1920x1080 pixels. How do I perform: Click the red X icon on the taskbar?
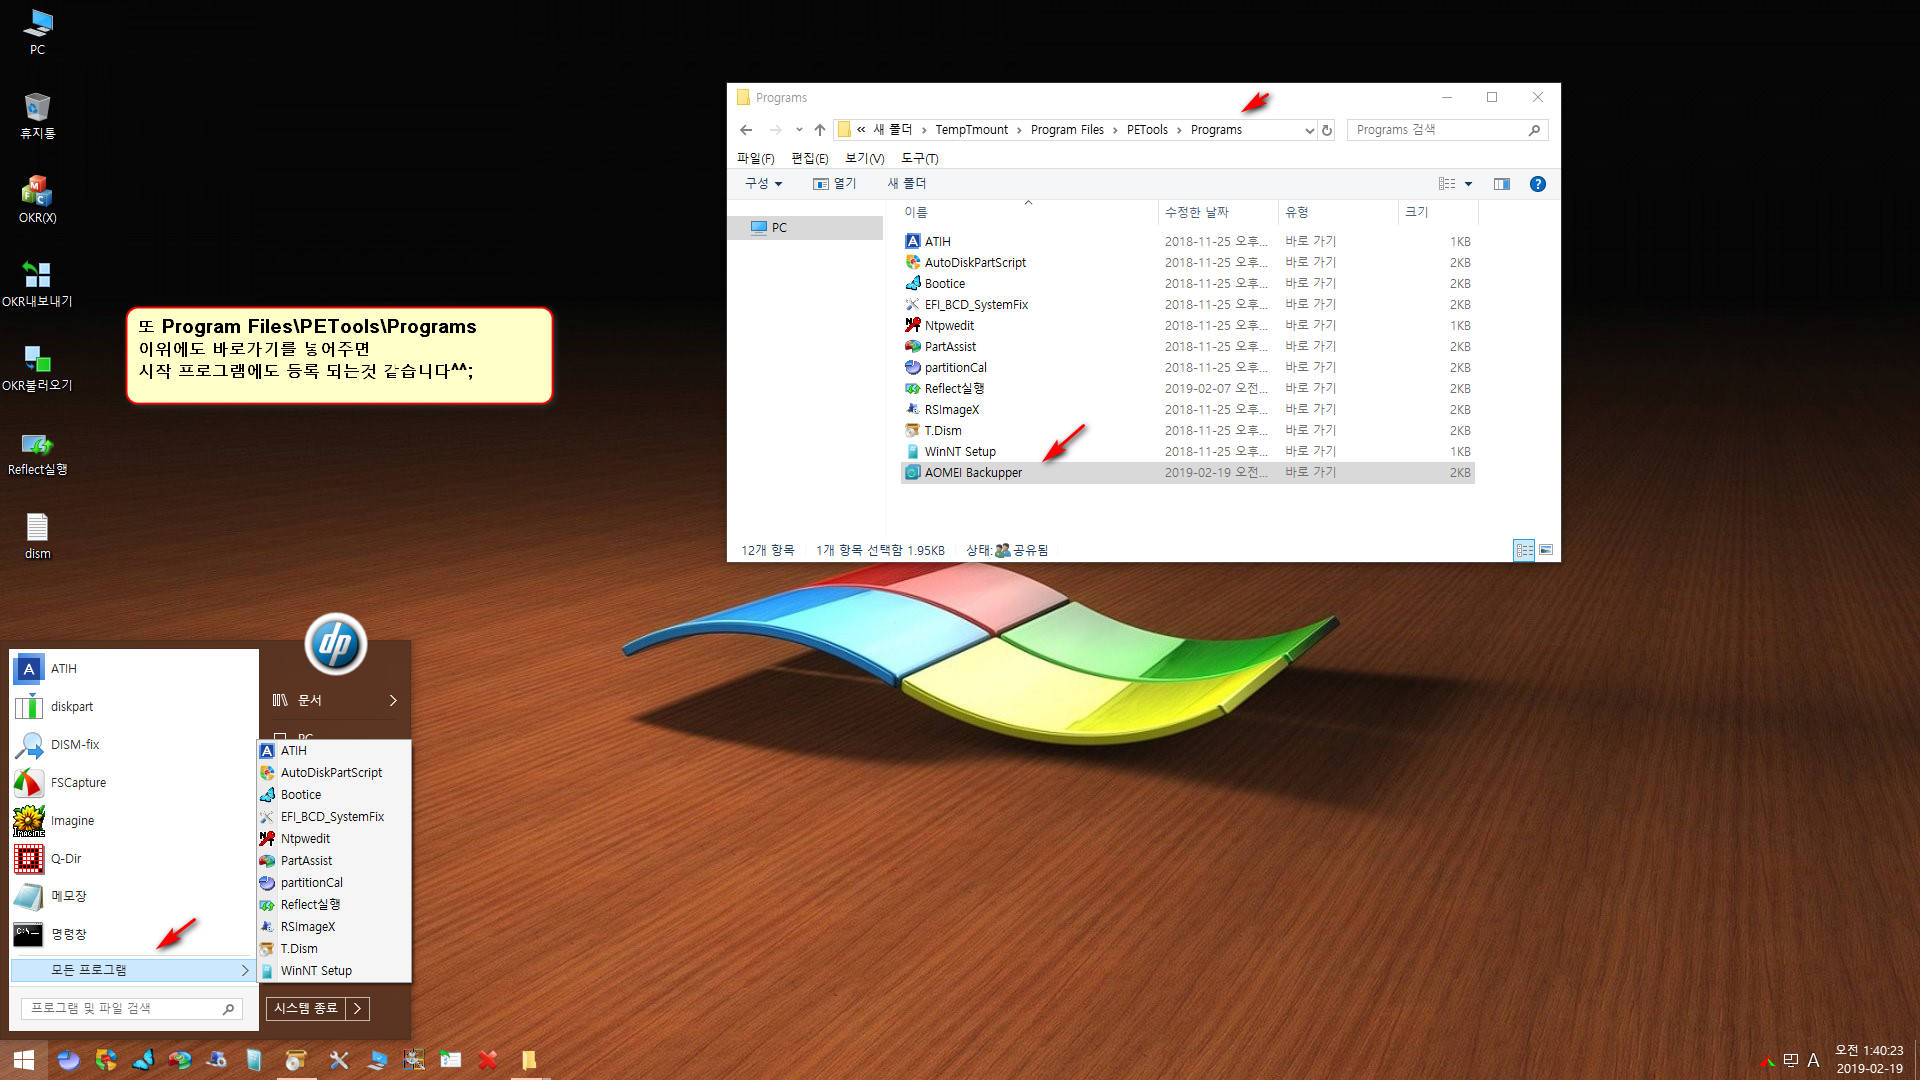(488, 1060)
